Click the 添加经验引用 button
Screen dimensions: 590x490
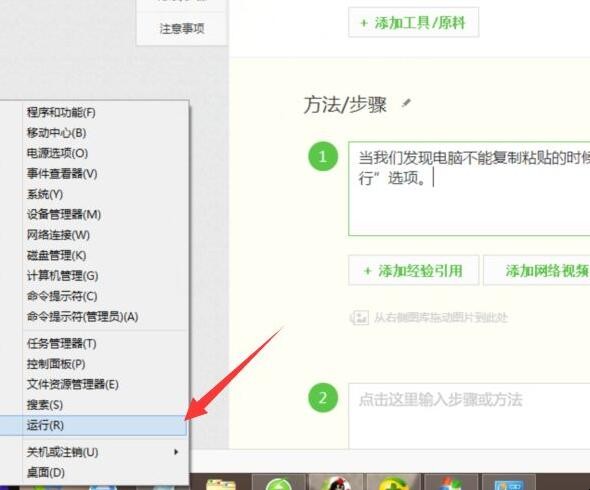click(x=414, y=271)
